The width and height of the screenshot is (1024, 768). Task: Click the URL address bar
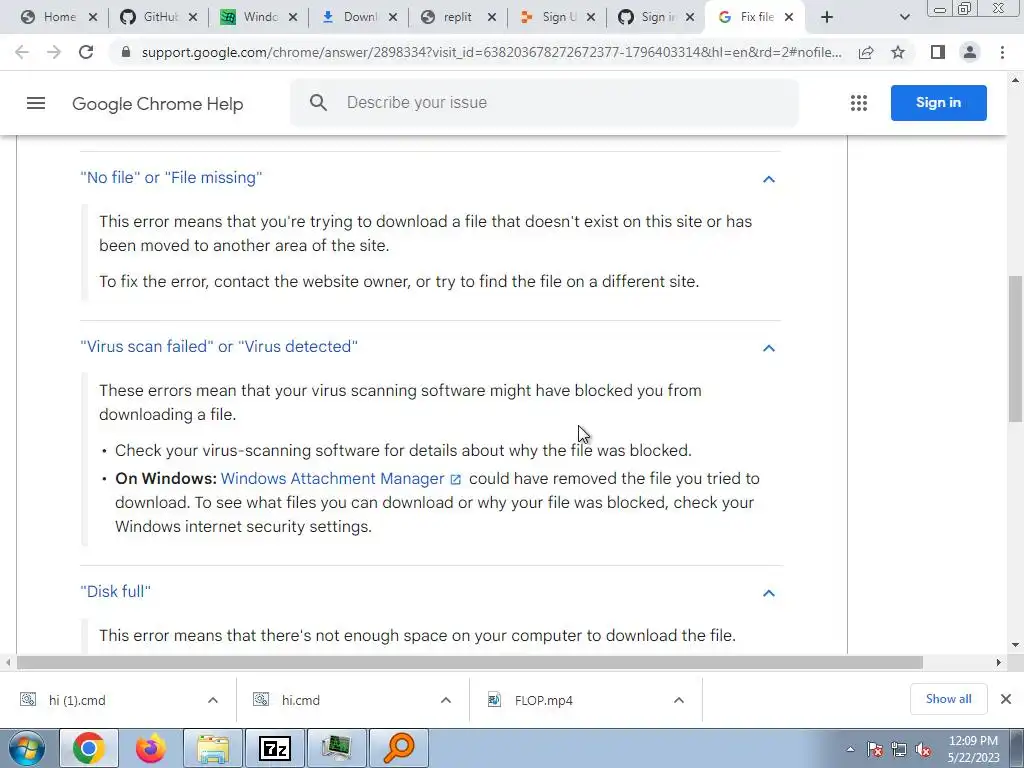click(x=491, y=52)
